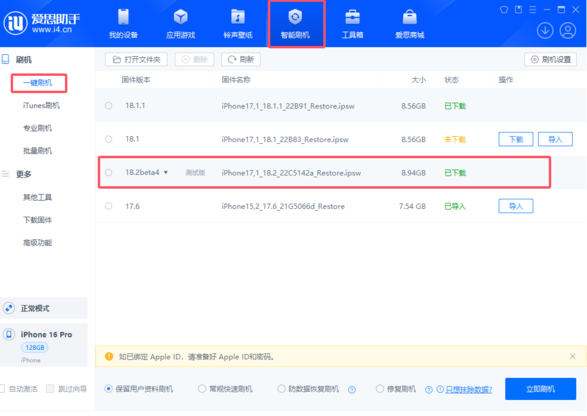Viewport: 587px width, 416px height.
Task: Click 导入 import button for firmware 18.1
Action: pos(555,139)
